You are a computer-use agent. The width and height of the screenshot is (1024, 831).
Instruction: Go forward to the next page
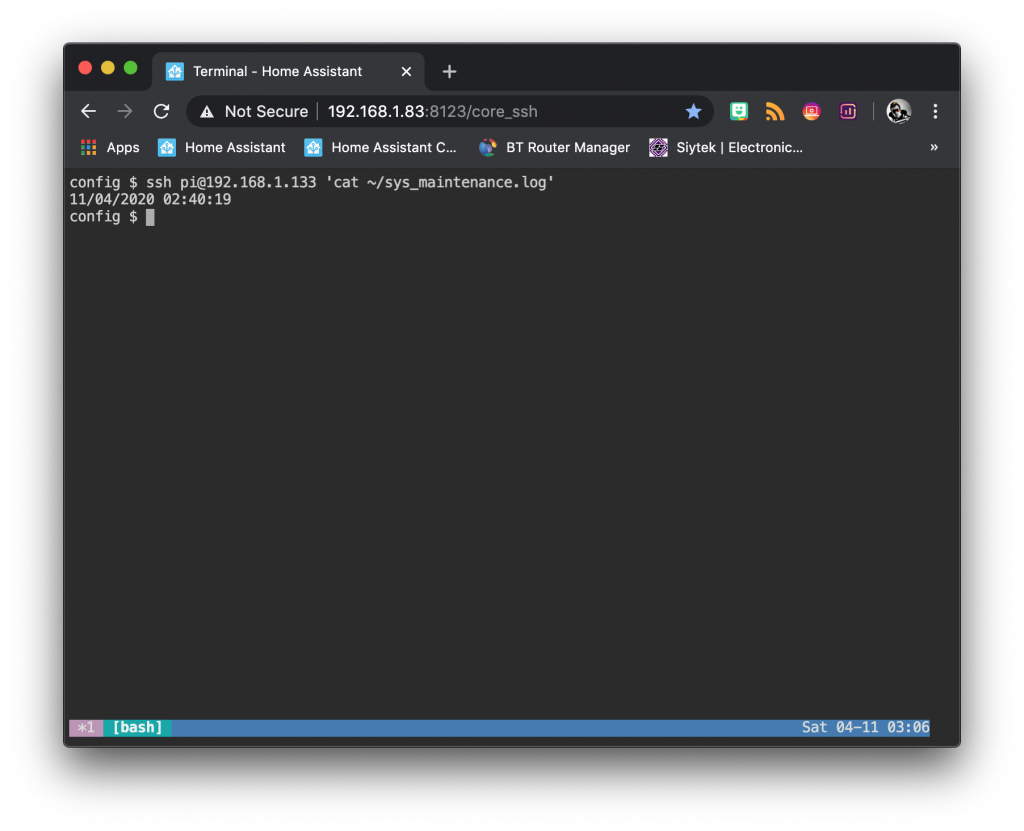tap(125, 111)
